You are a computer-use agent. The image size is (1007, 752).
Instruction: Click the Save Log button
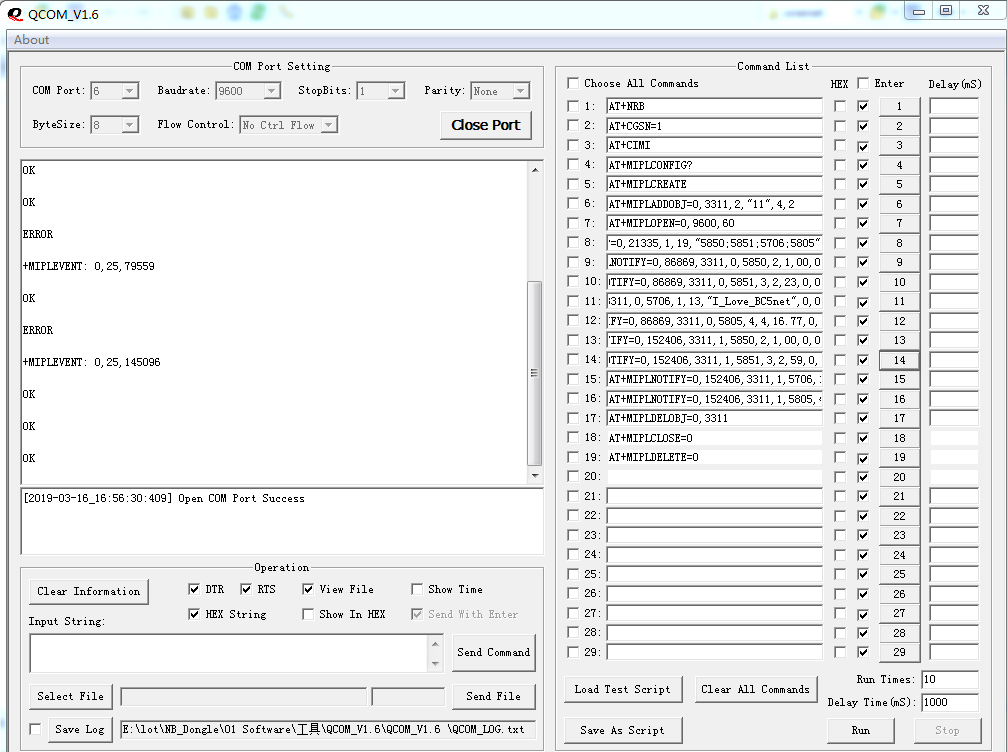pos(80,730)
